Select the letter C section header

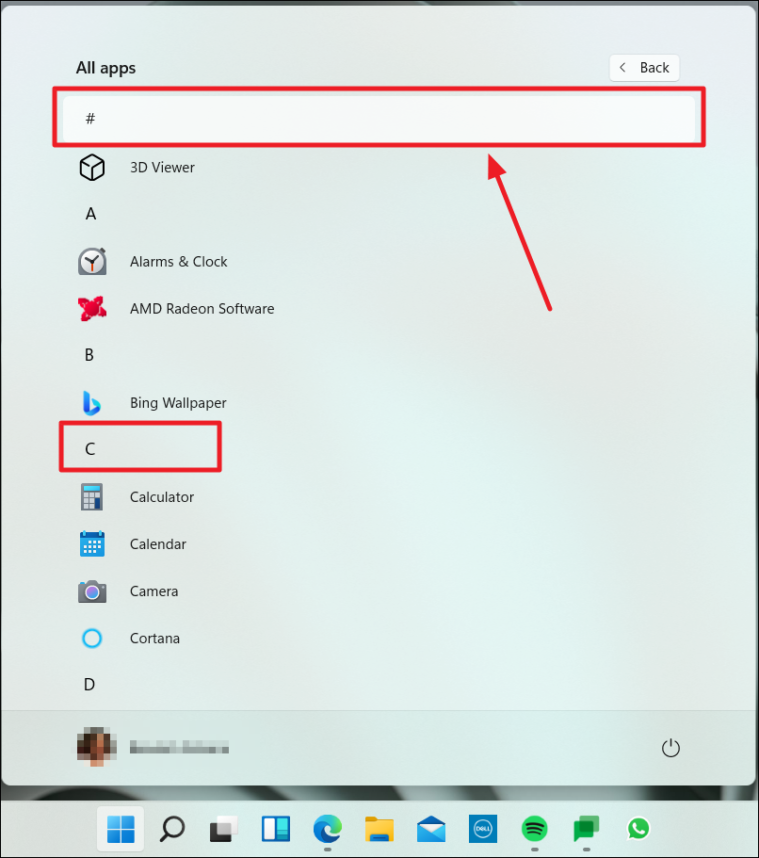[x=90, y=449]
